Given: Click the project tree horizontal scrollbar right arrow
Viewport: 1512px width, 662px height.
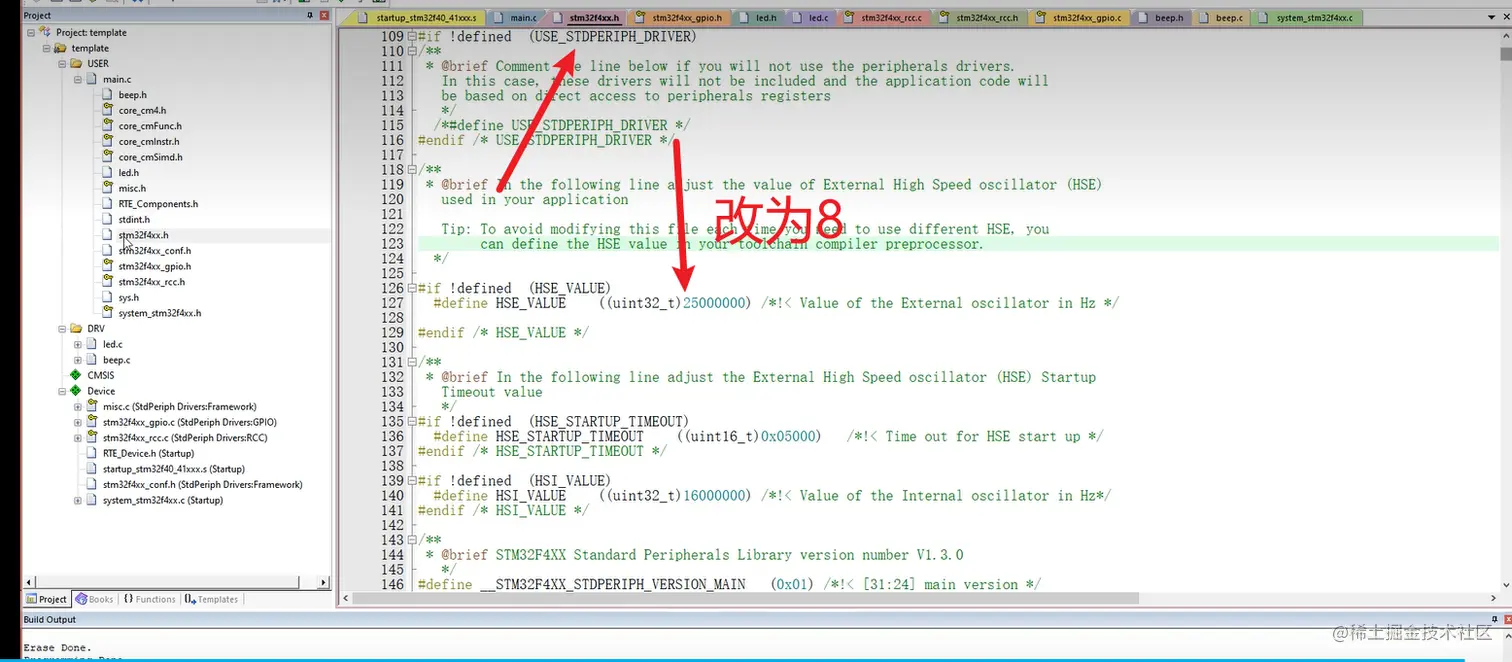Looking at the screenshot, I should pos(323,582).
